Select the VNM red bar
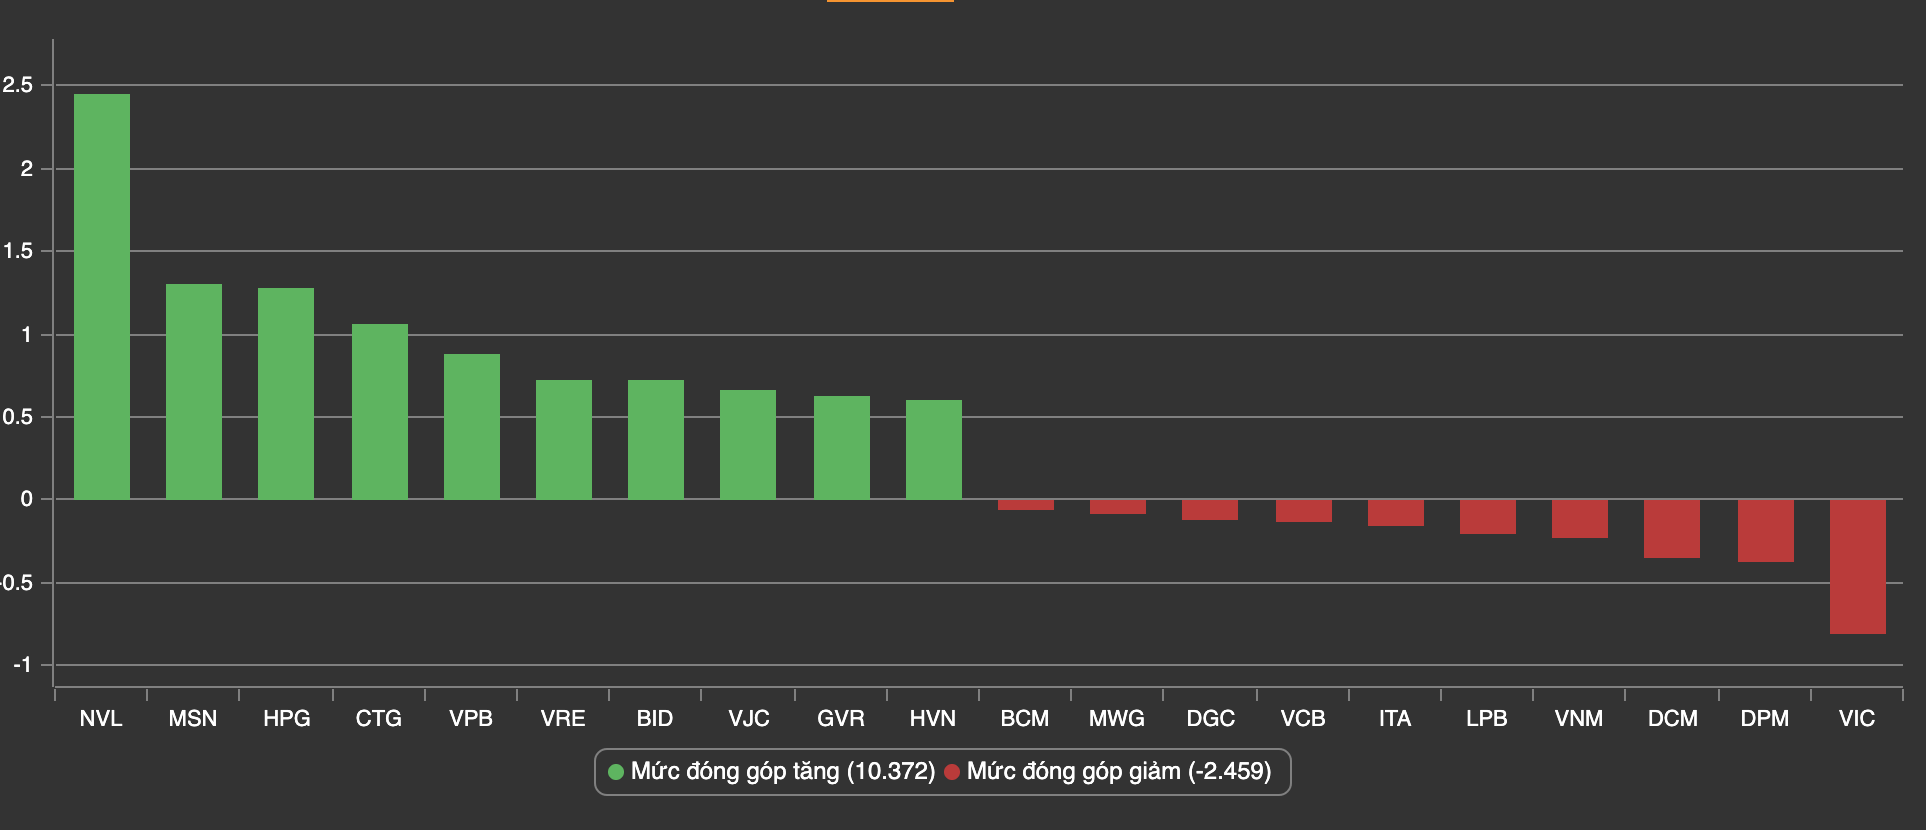 pyautogui.click(x=1580, y=519)
